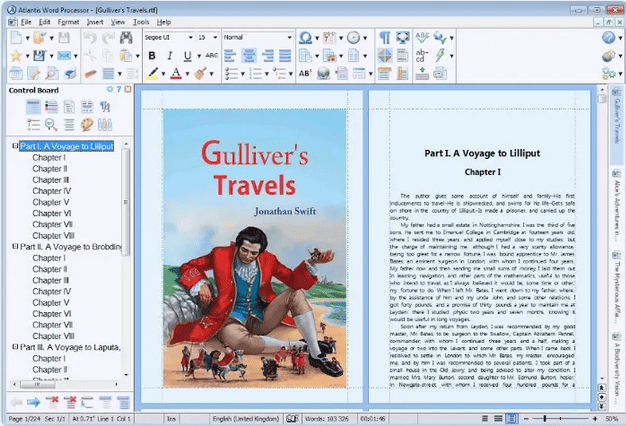Click the Gulliver's Travels cover page
This screenshot has width=626, height=426.
point(254,248)
